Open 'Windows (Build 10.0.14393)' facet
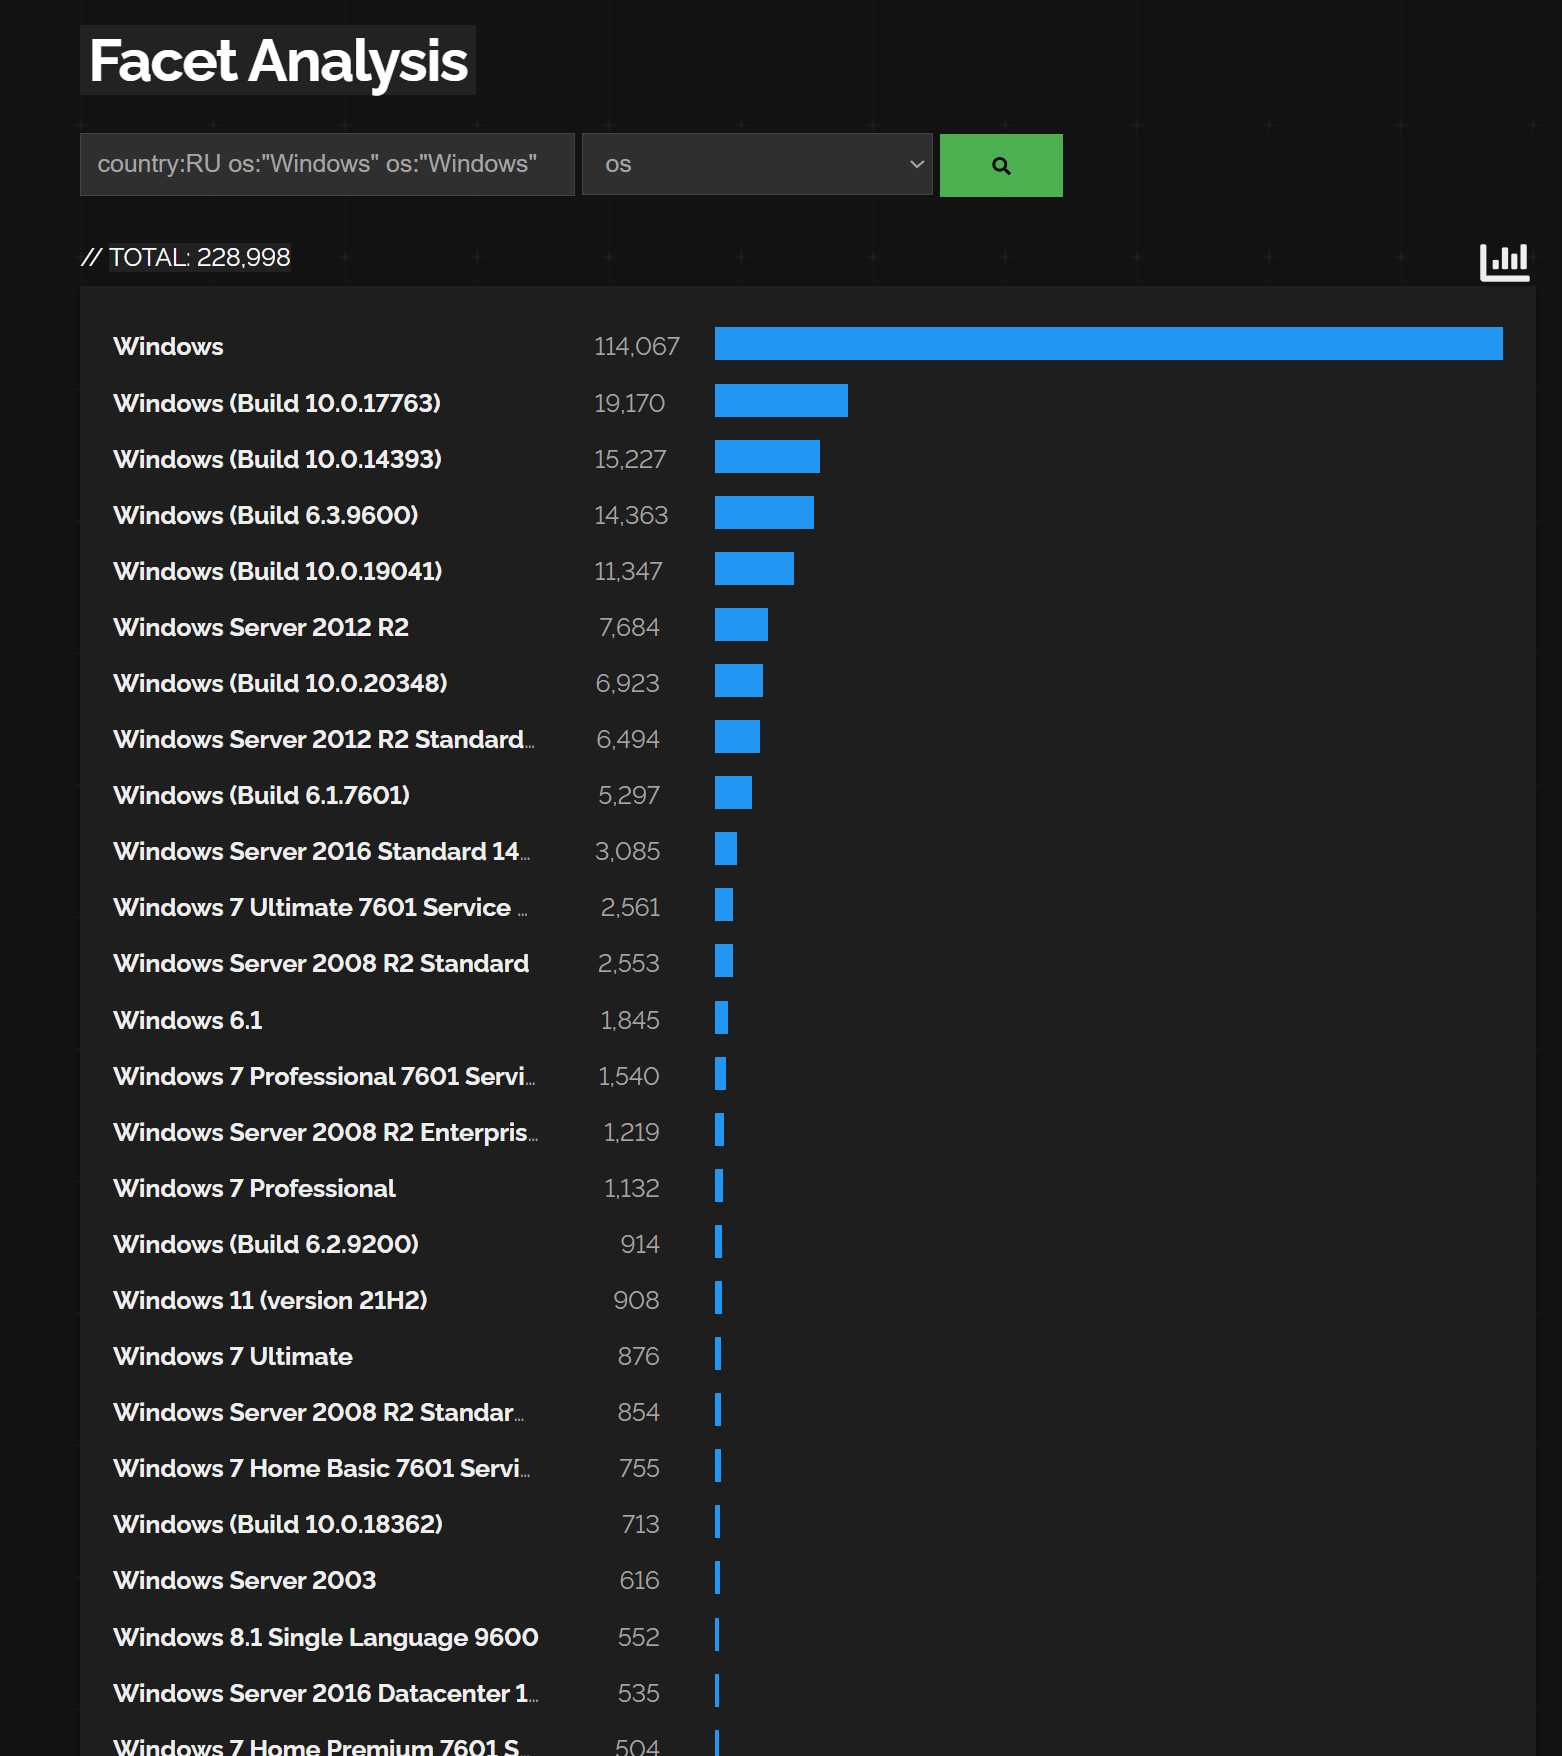 (x=277, y=459)
